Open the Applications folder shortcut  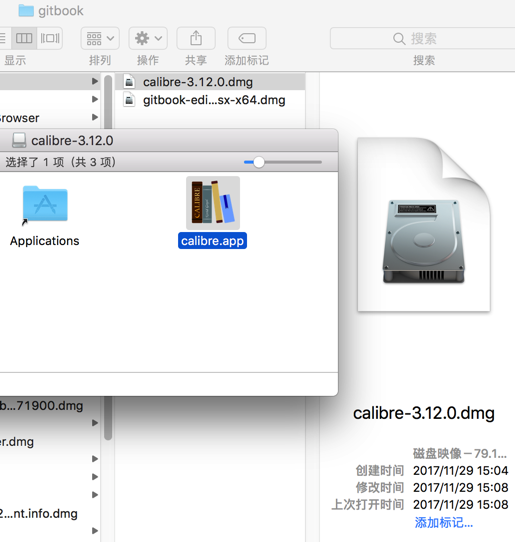pos(45,204)
